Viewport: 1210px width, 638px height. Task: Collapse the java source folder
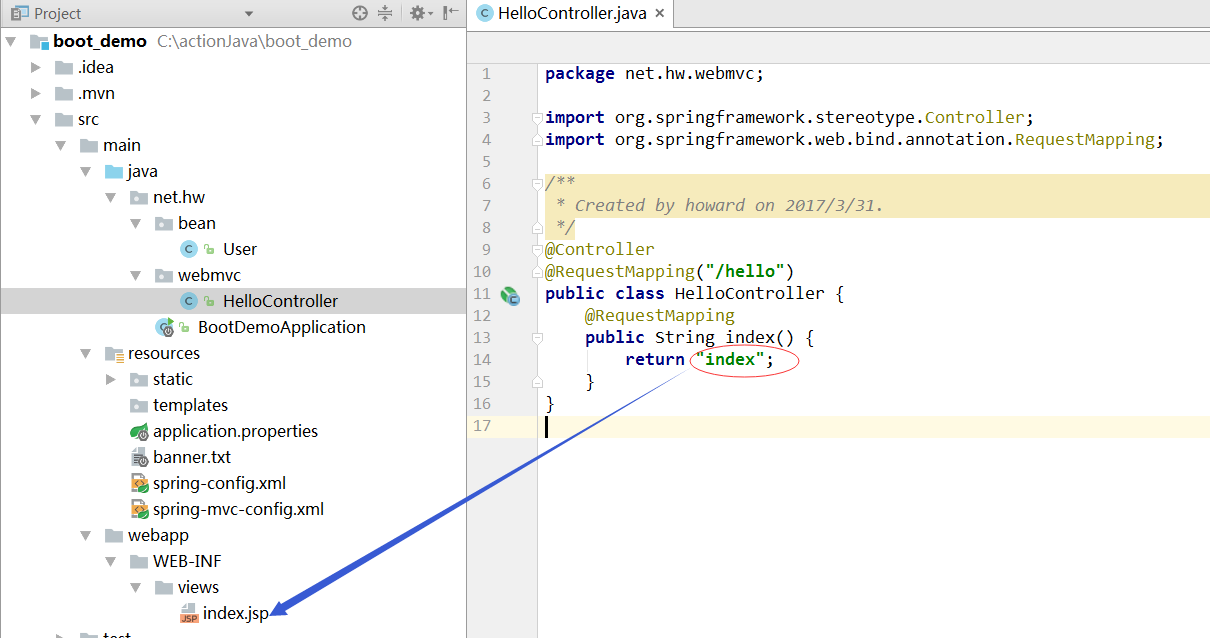(86, 171)
